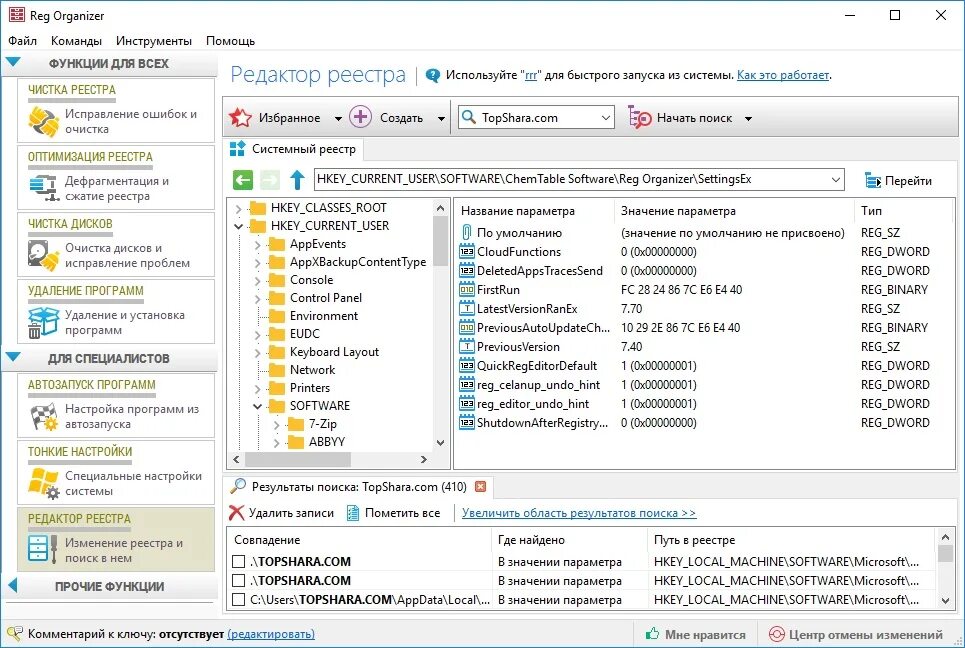Open the Помощь menu
Viewport: 965px width, 648px height.
(x=230, y=41)
